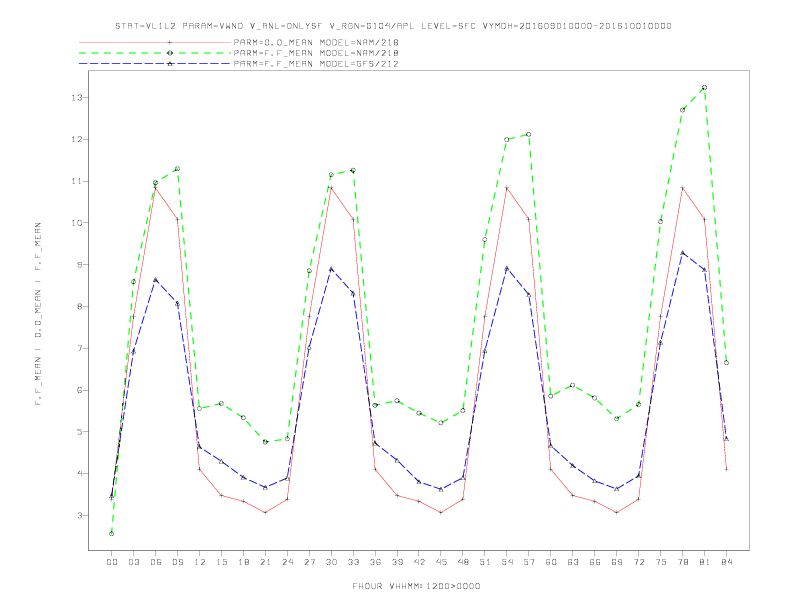
Task: Click y-axis tick value 3
Action: tap(80, 516)
